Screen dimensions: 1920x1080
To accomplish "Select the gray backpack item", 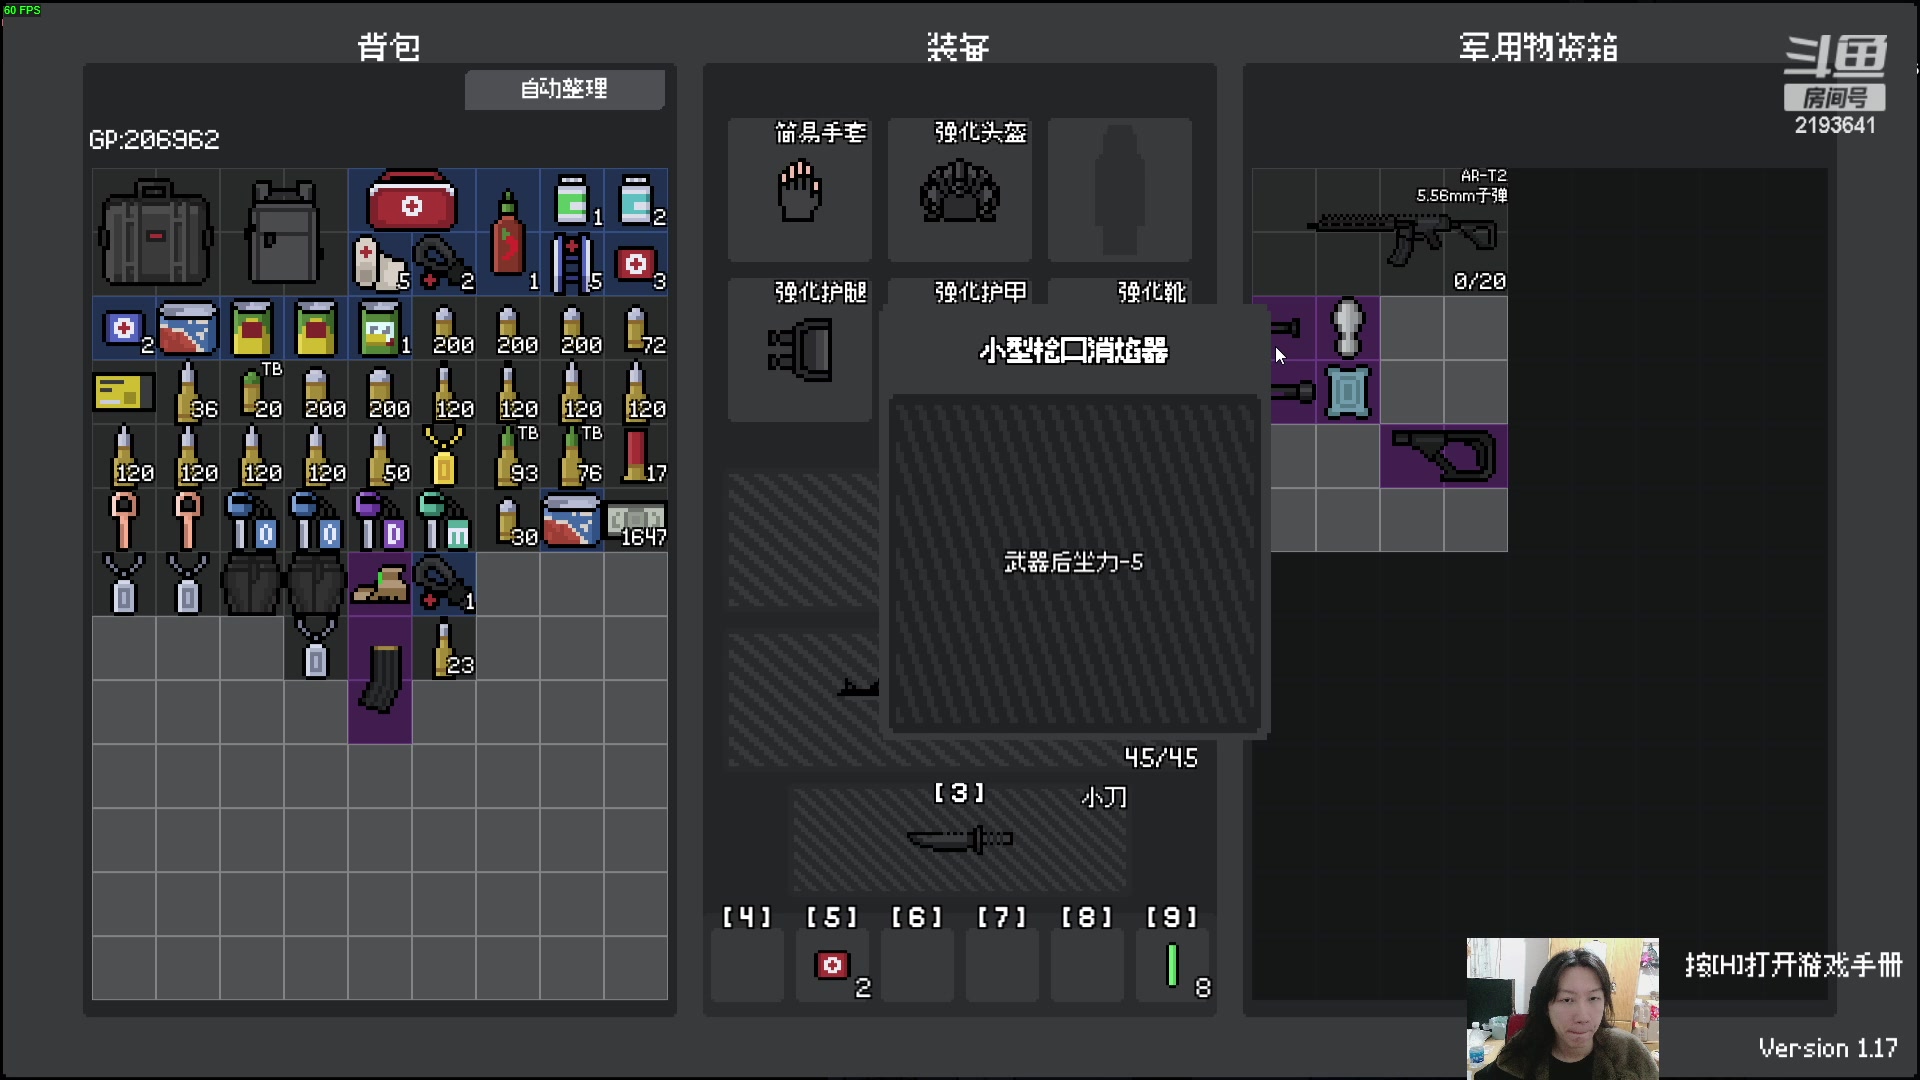I will pos(283,230).
